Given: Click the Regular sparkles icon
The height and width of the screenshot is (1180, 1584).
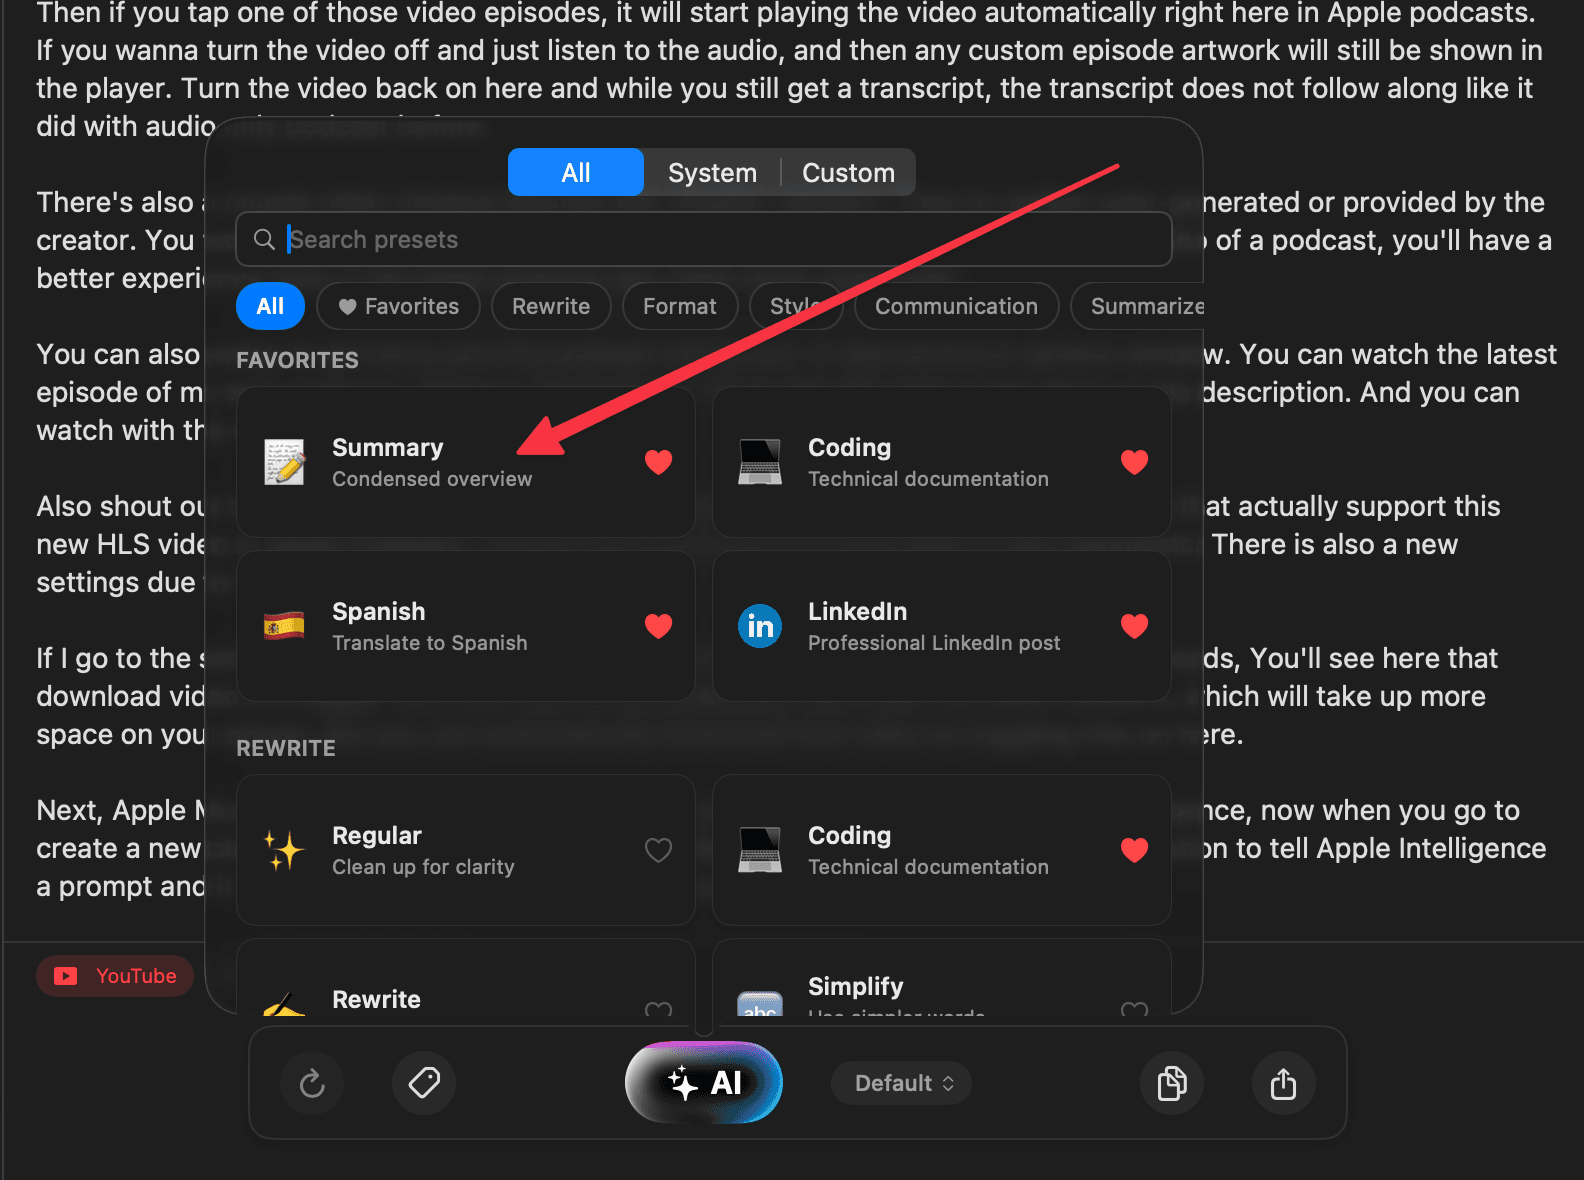Looking at the screenshot, I should [284, 850].
